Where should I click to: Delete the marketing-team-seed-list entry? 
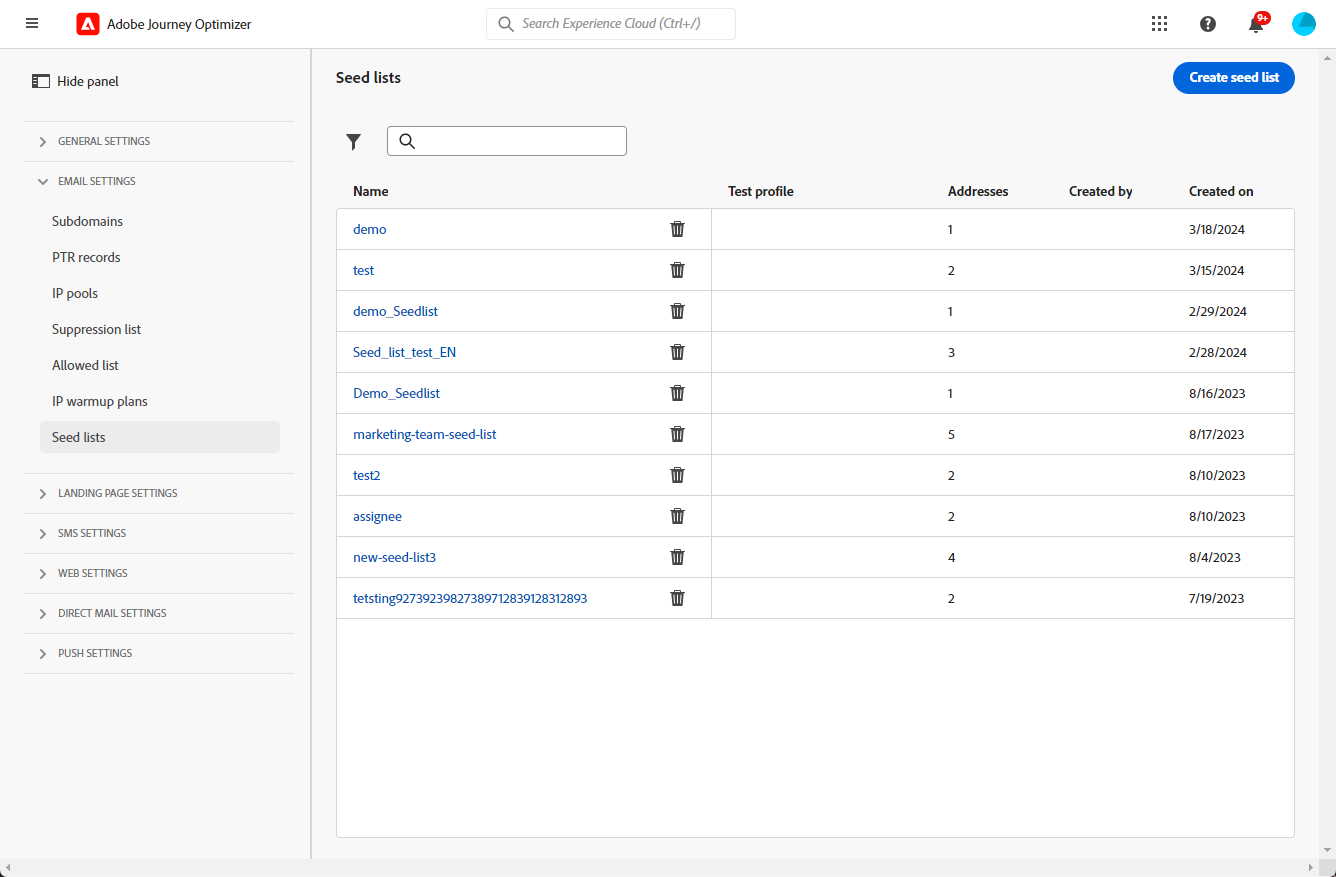click(x=677, y=434)
